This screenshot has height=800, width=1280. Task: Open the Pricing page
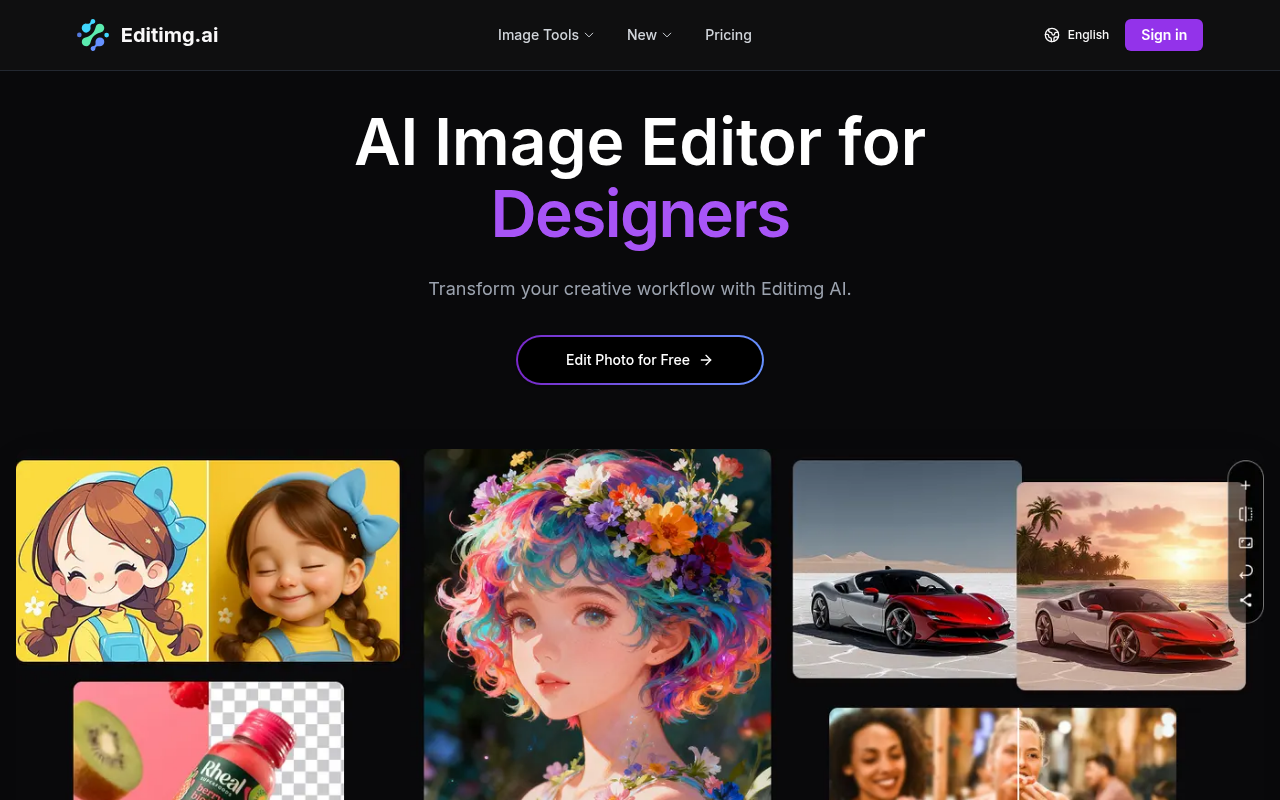tap(728, 35)
